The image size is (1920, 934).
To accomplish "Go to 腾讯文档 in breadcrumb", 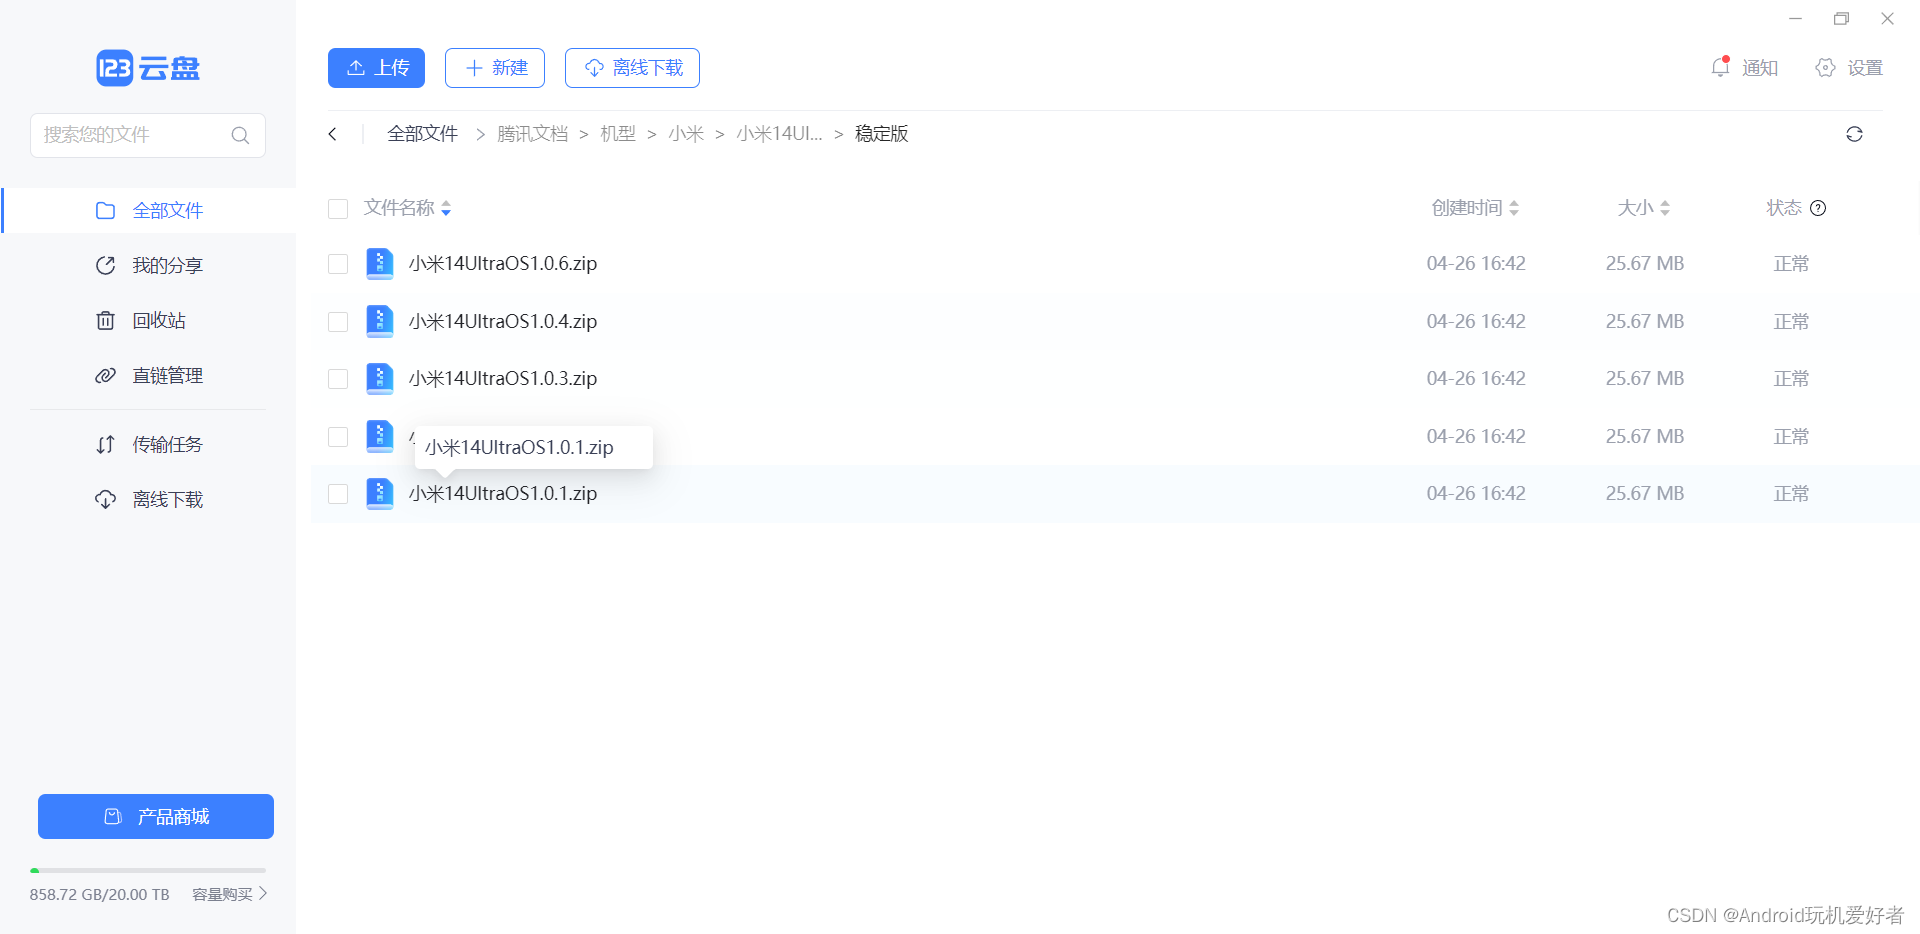I will (532, 134).
